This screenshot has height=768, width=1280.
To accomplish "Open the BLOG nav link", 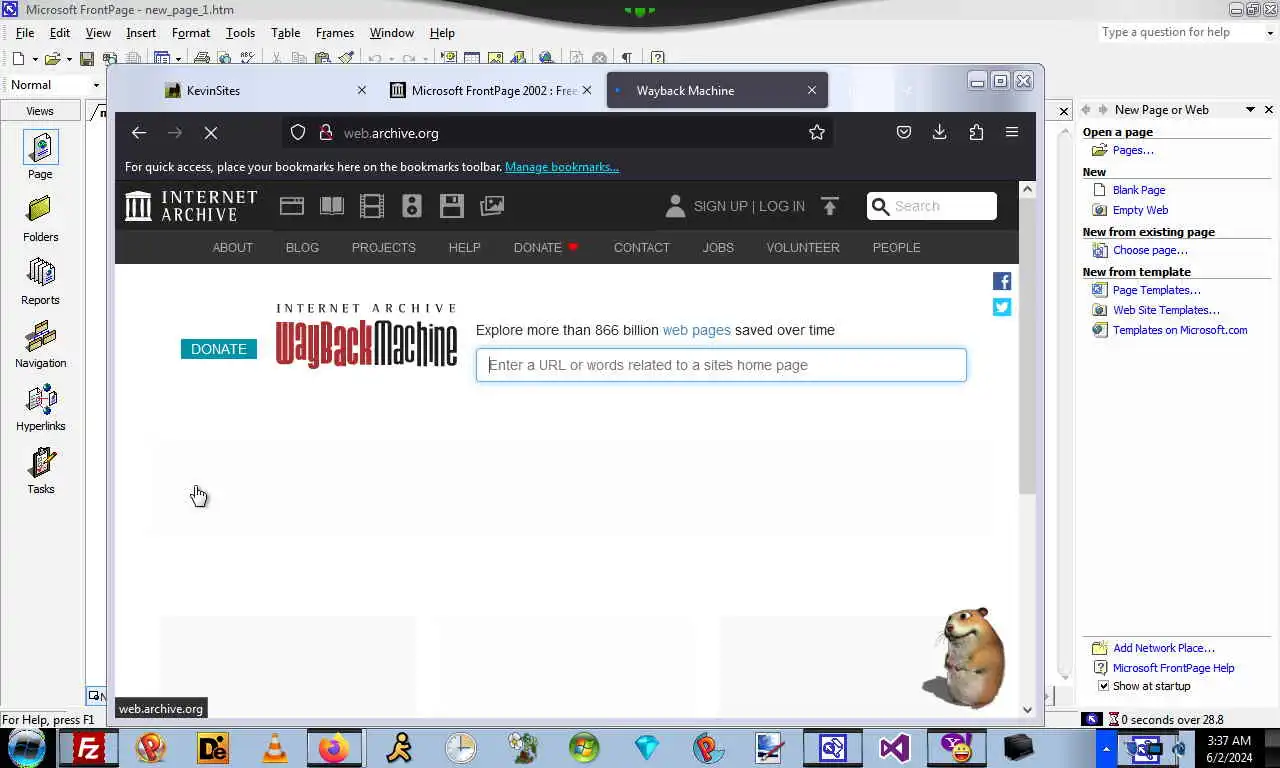I will click(x=302, y=248).
